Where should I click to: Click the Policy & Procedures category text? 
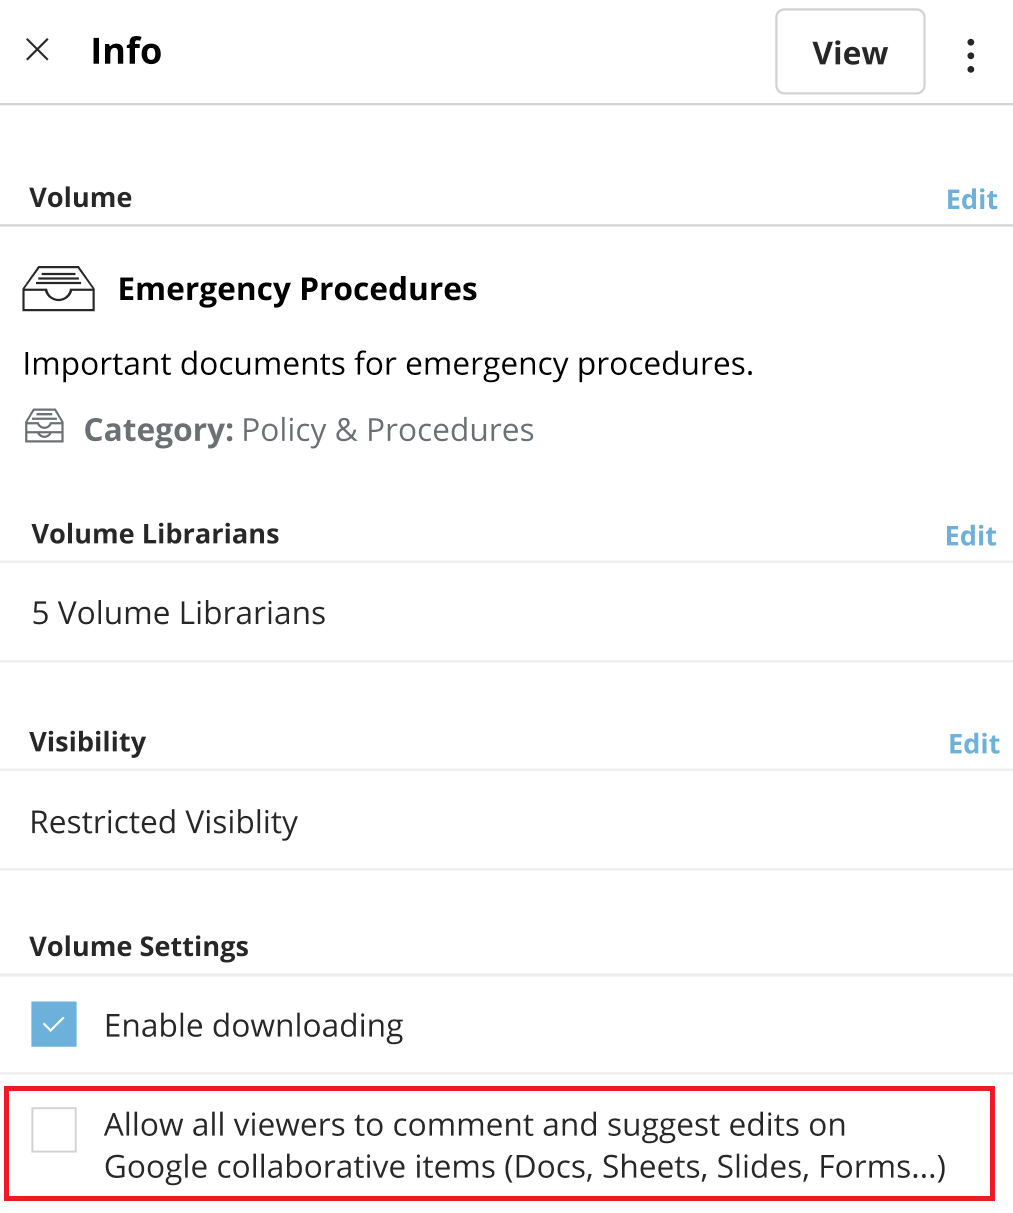[x=388, y=429]
